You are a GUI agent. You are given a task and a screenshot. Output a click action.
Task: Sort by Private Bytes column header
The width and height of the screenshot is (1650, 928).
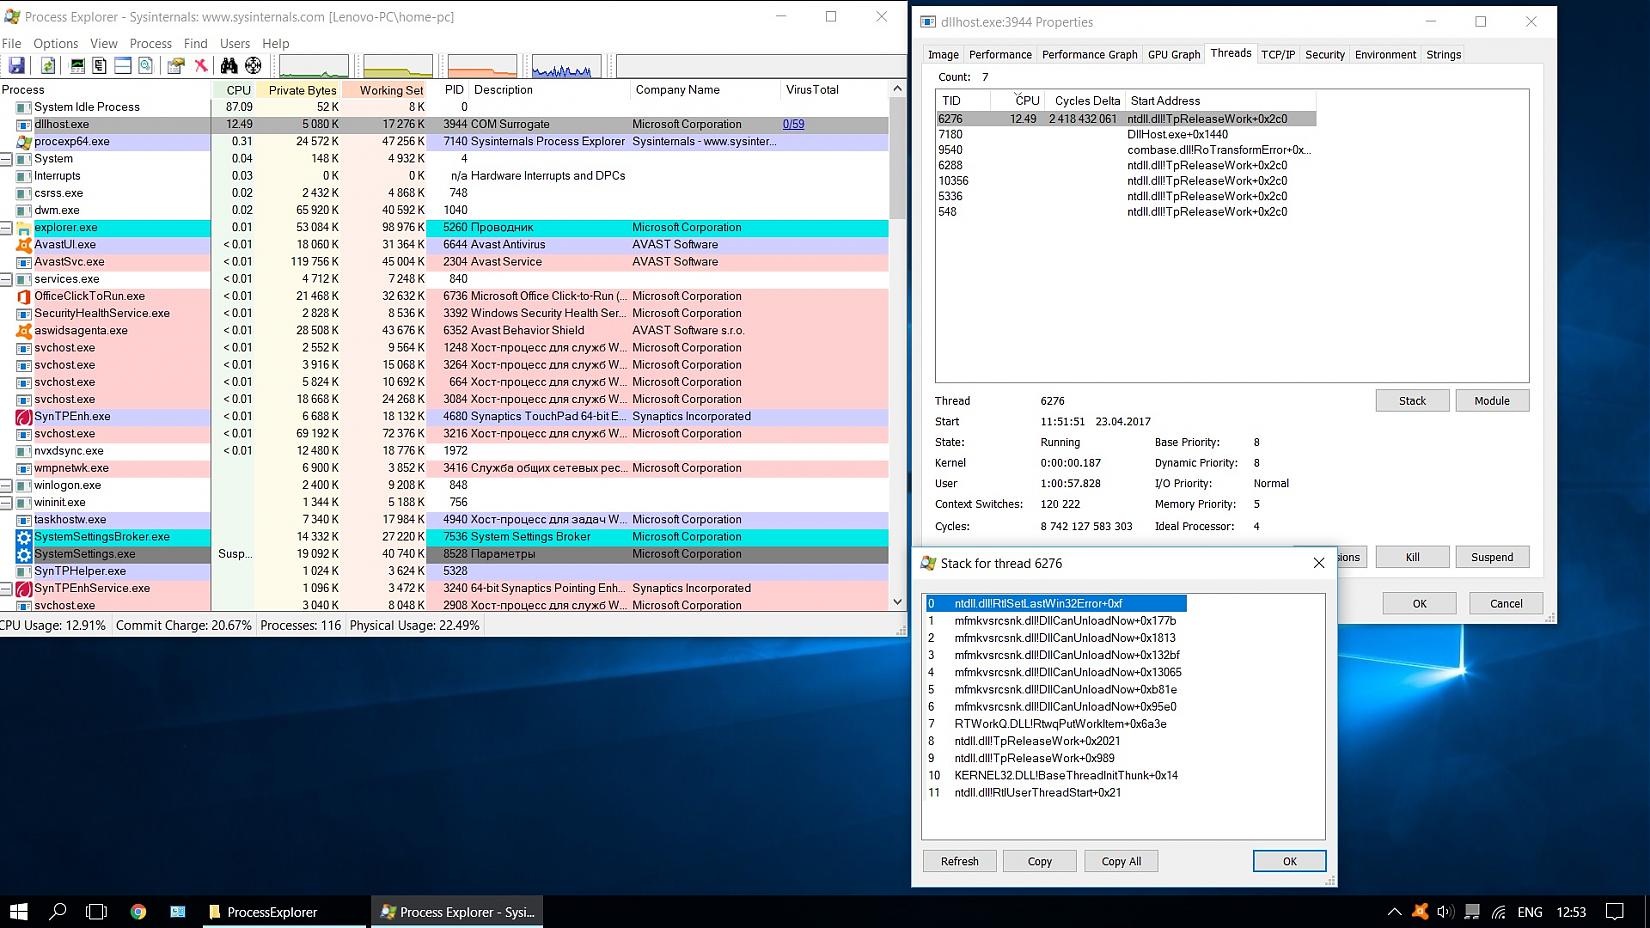pos(302,90)
